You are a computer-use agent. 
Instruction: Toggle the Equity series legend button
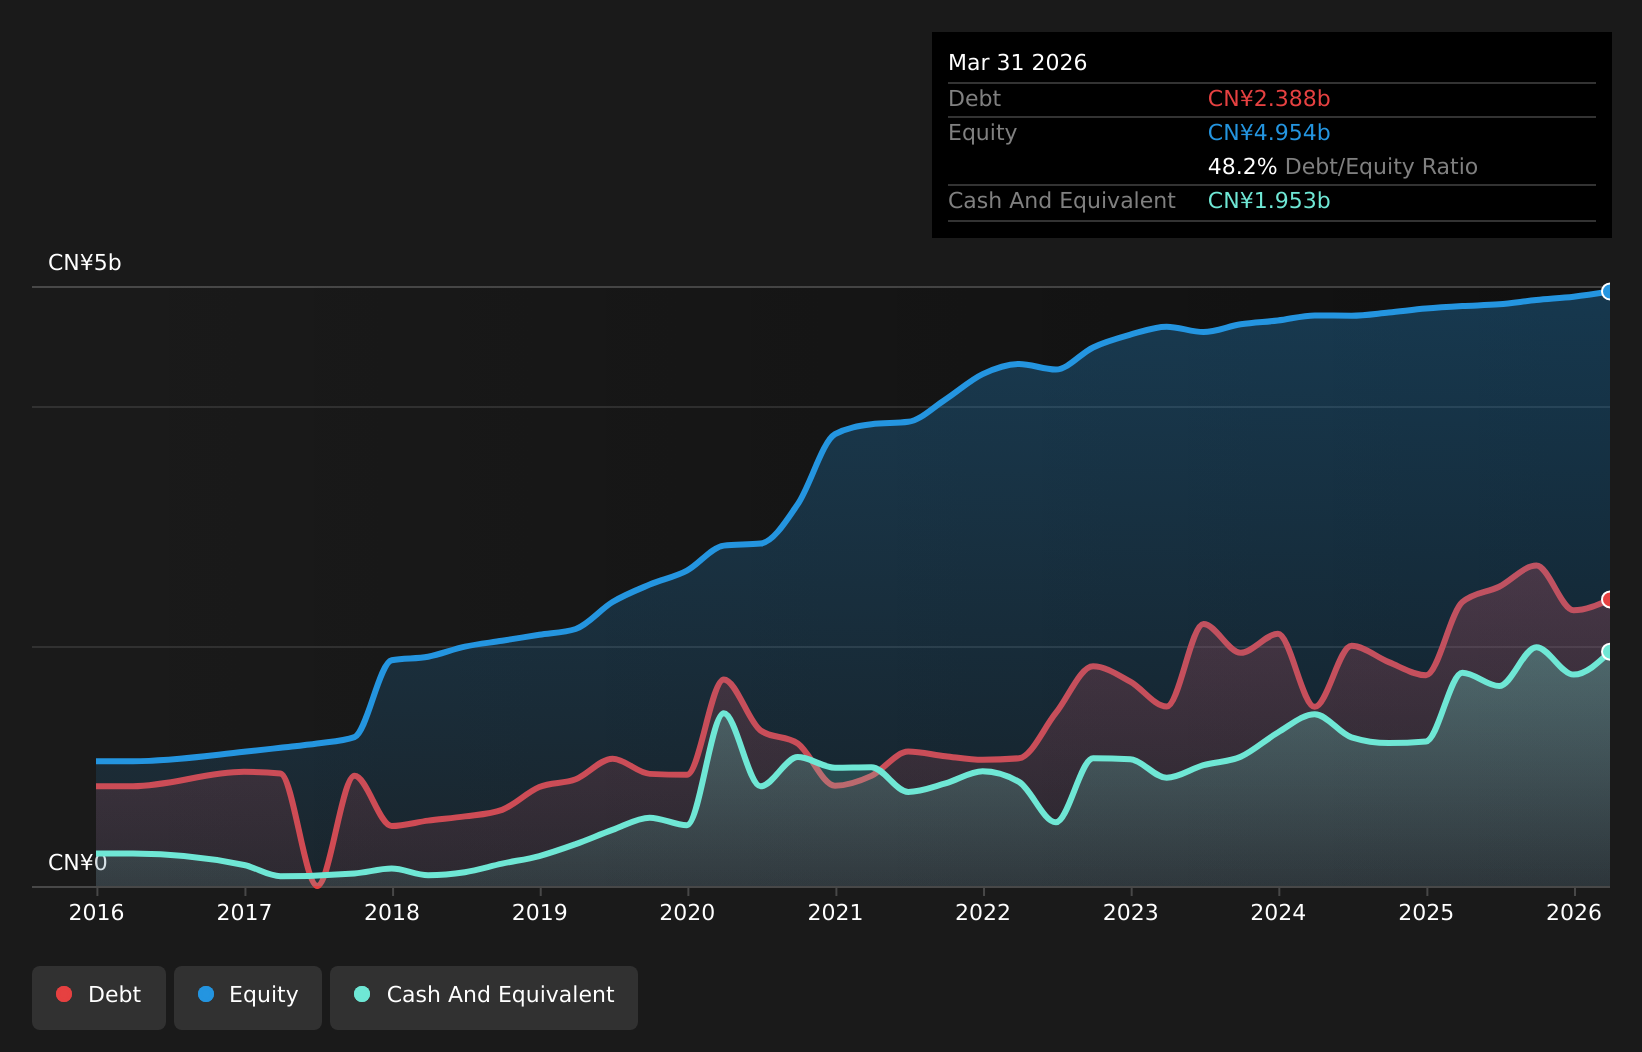pos(248,997)
